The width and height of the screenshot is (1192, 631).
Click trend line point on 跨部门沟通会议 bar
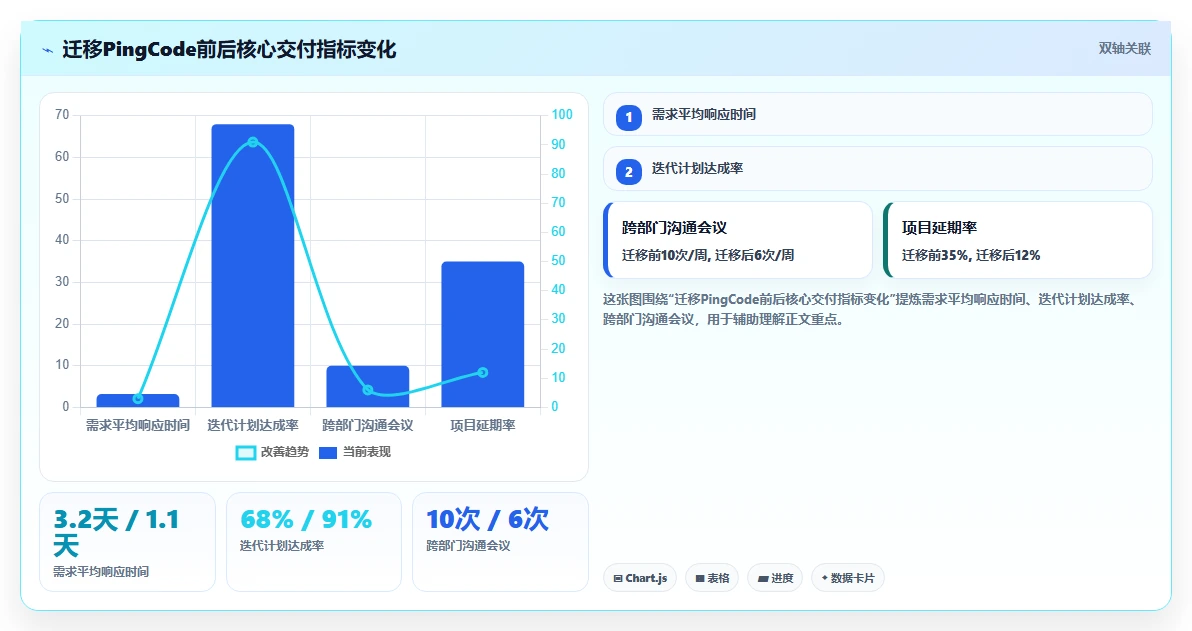tap(368, 390)
